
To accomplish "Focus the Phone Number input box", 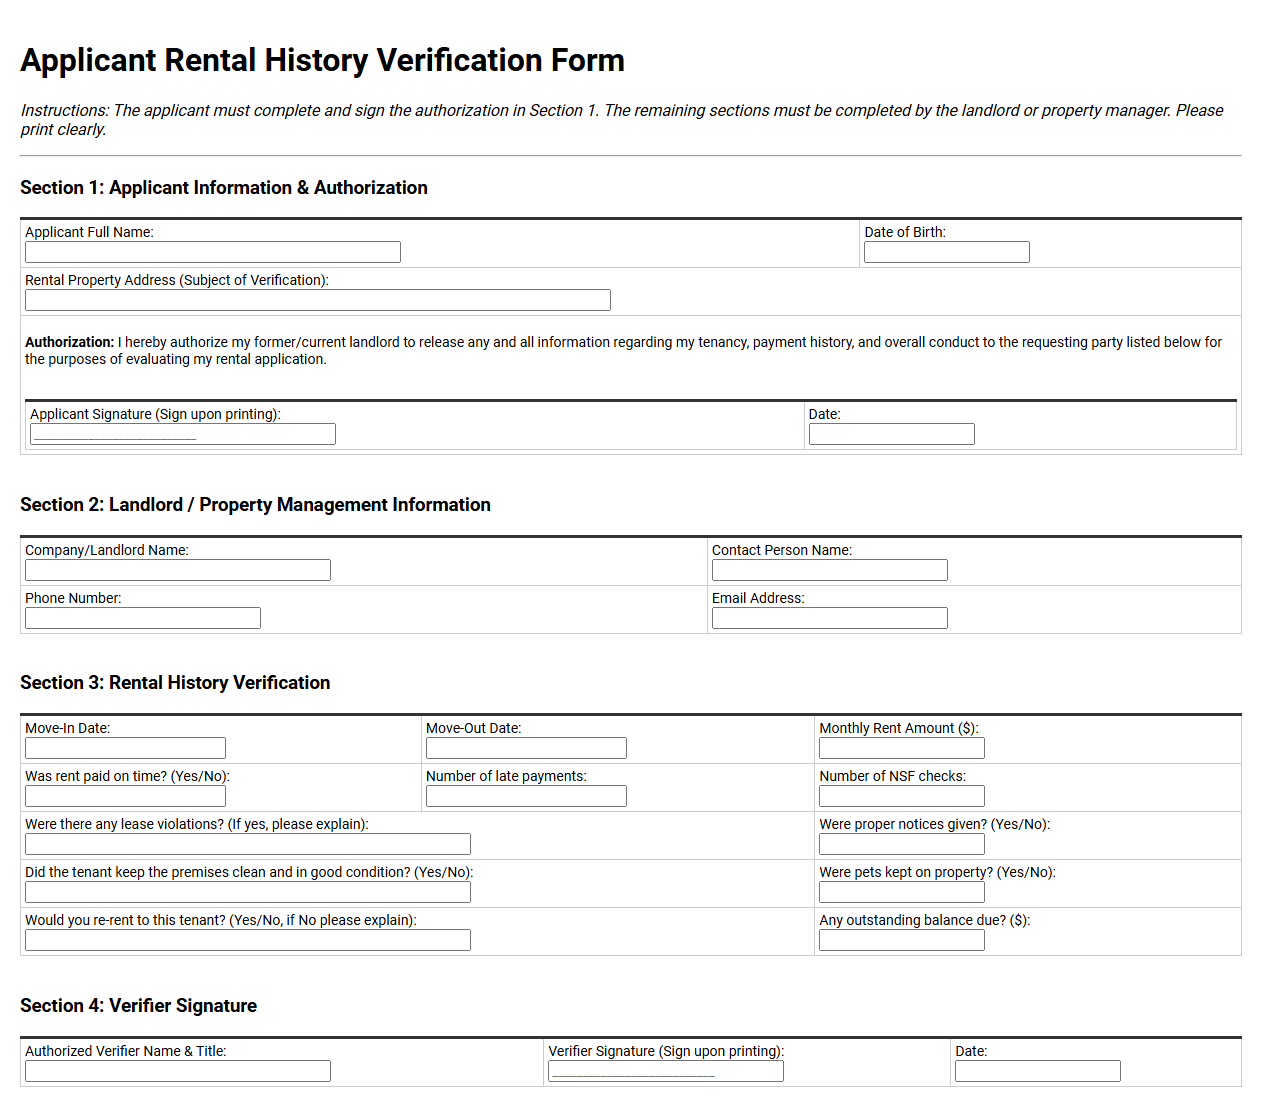I will click(x=143, y=618).
